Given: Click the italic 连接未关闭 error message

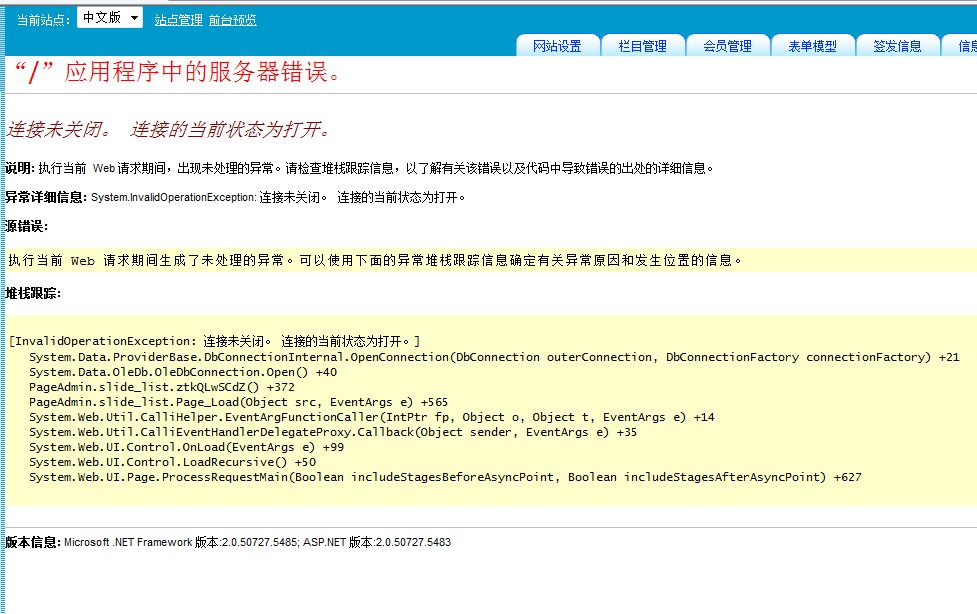Looking at the screenshot, I should coord(168,130).
